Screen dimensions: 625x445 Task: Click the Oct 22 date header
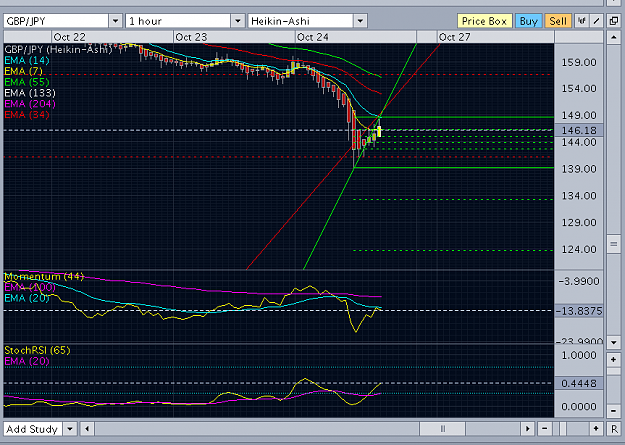tap(69, 37)
